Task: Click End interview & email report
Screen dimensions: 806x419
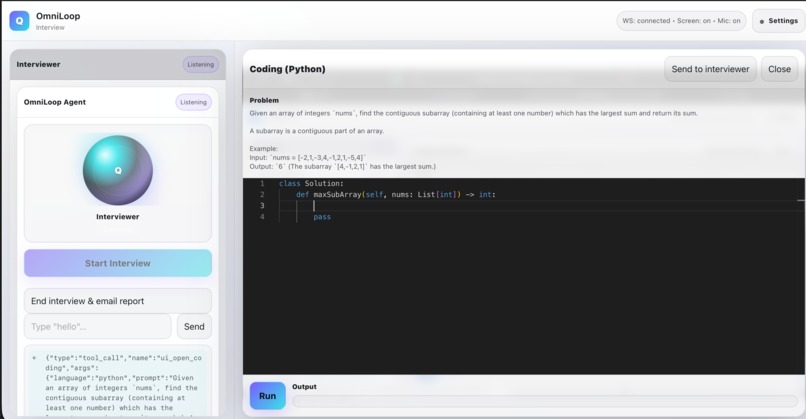Action: 118,301
